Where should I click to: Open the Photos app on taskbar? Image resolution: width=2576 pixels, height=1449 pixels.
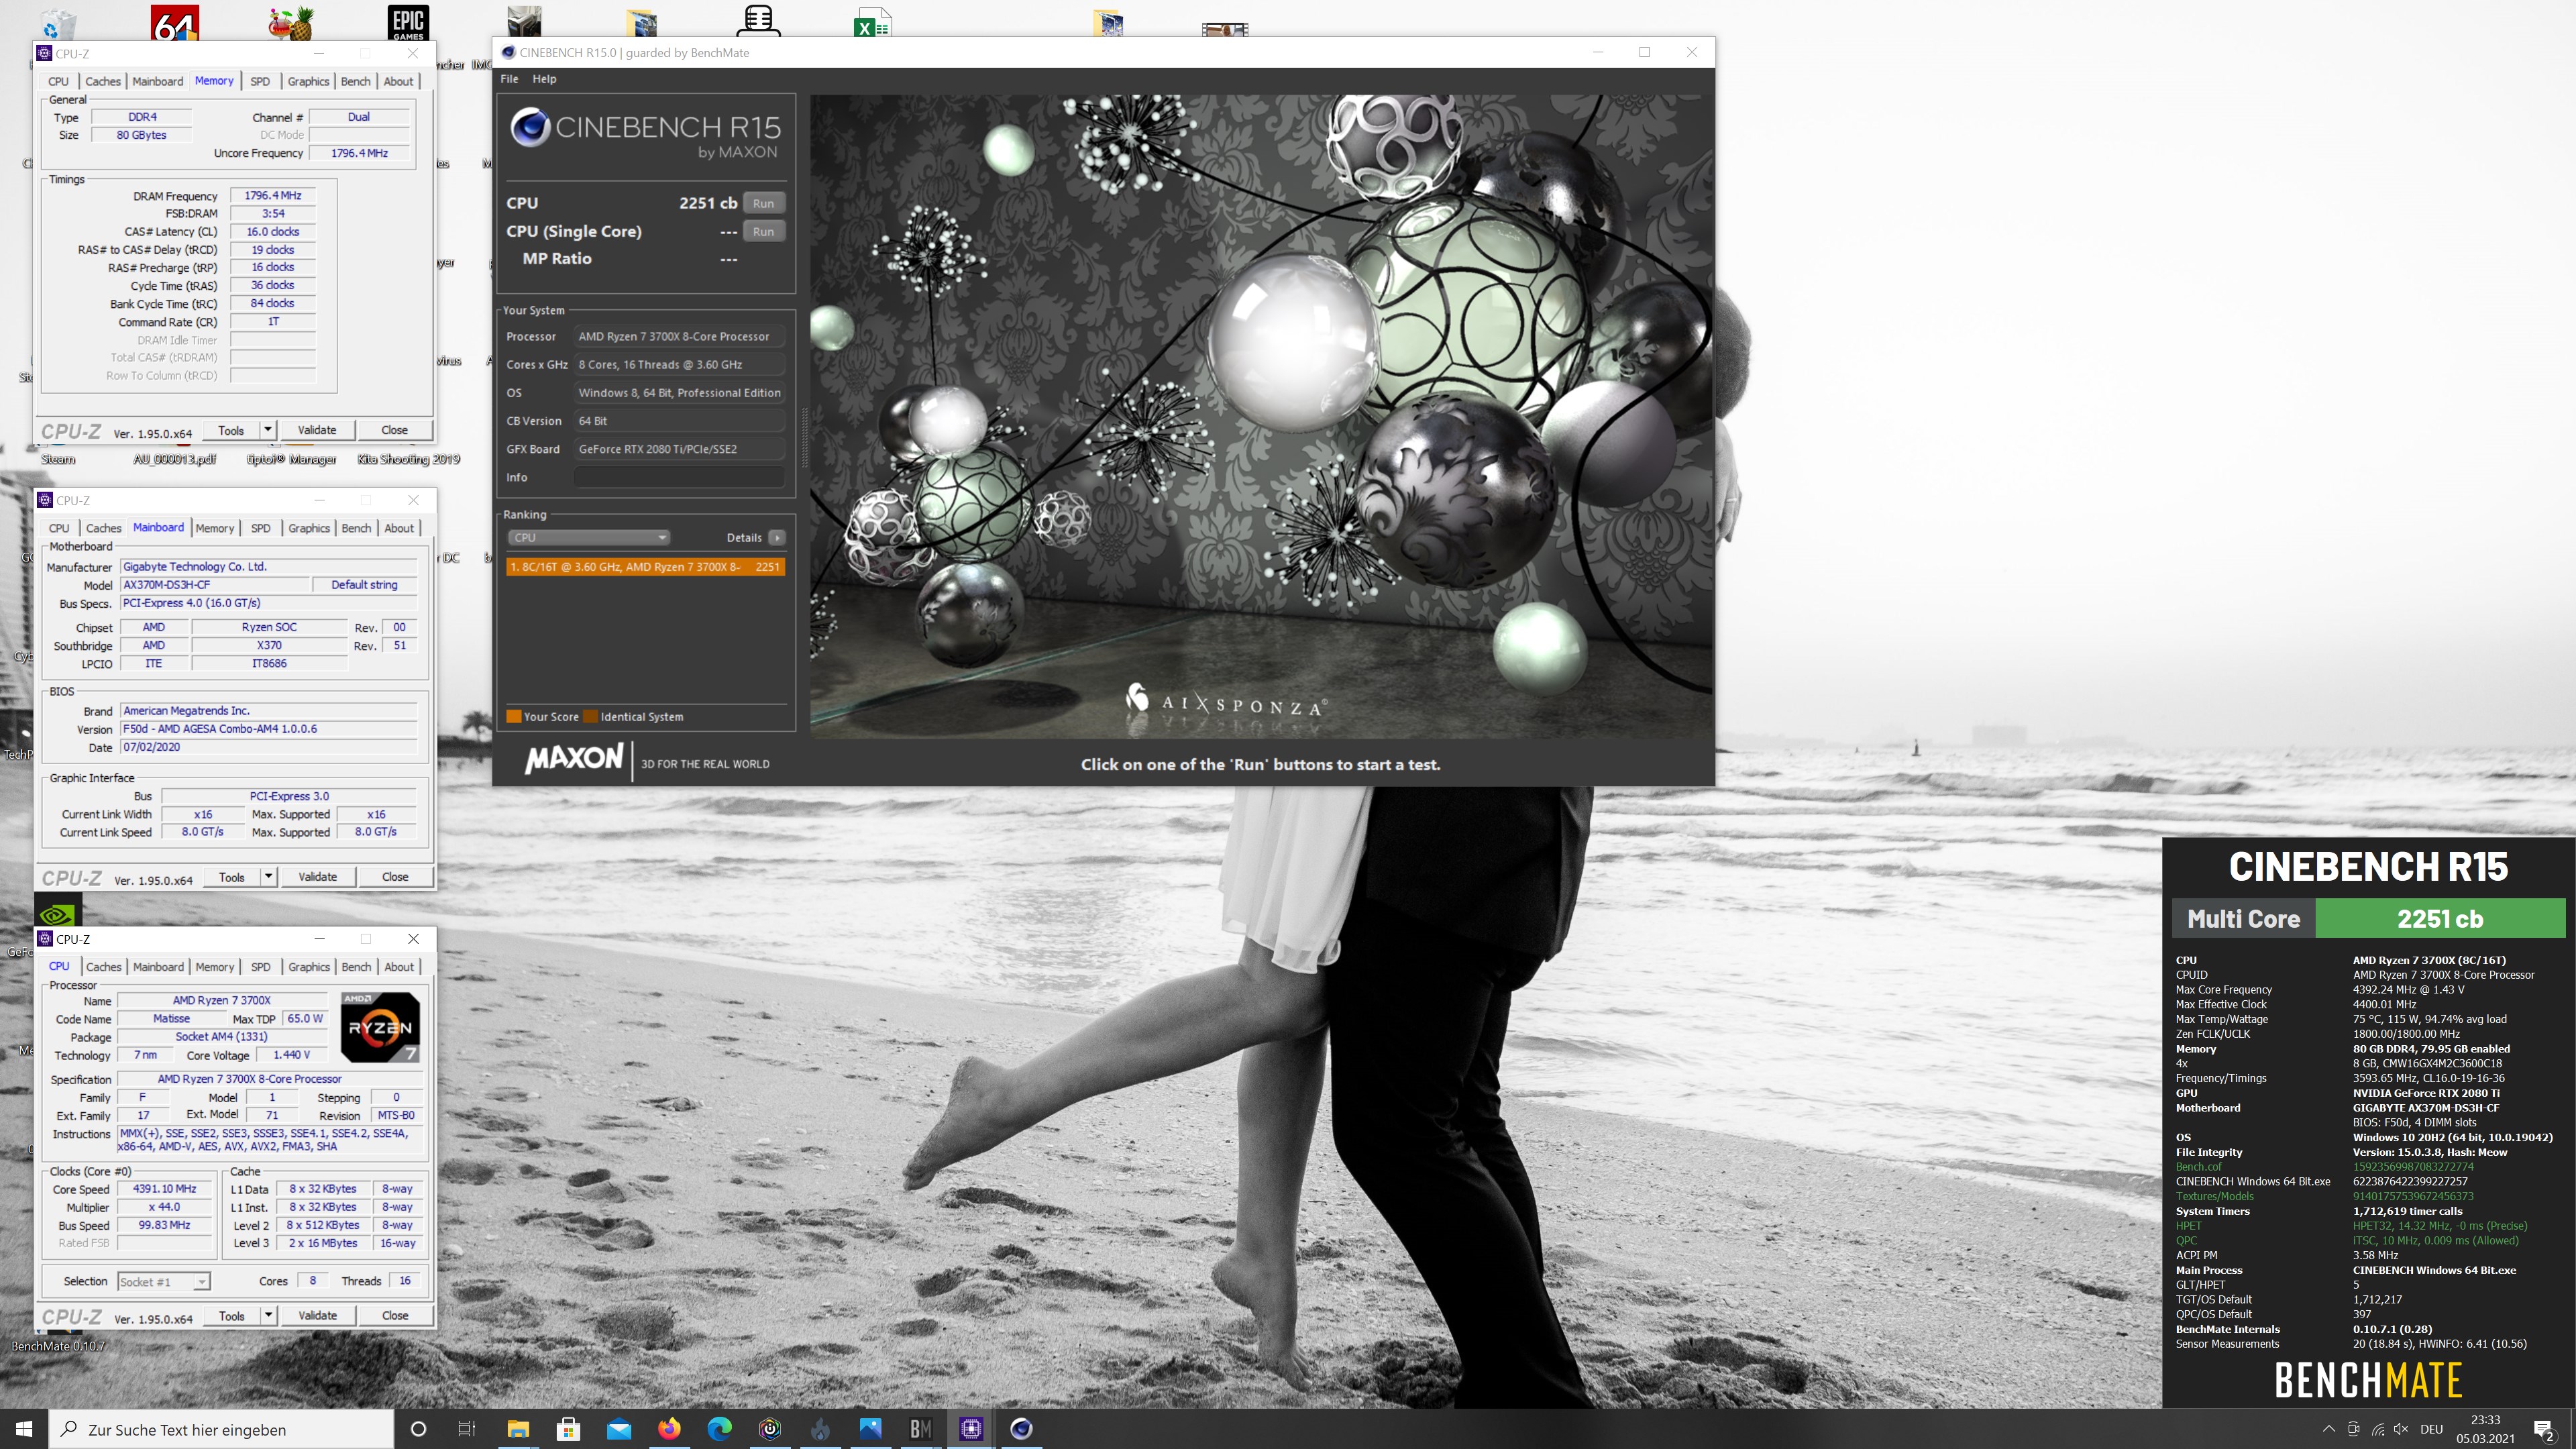point(870,1429)
